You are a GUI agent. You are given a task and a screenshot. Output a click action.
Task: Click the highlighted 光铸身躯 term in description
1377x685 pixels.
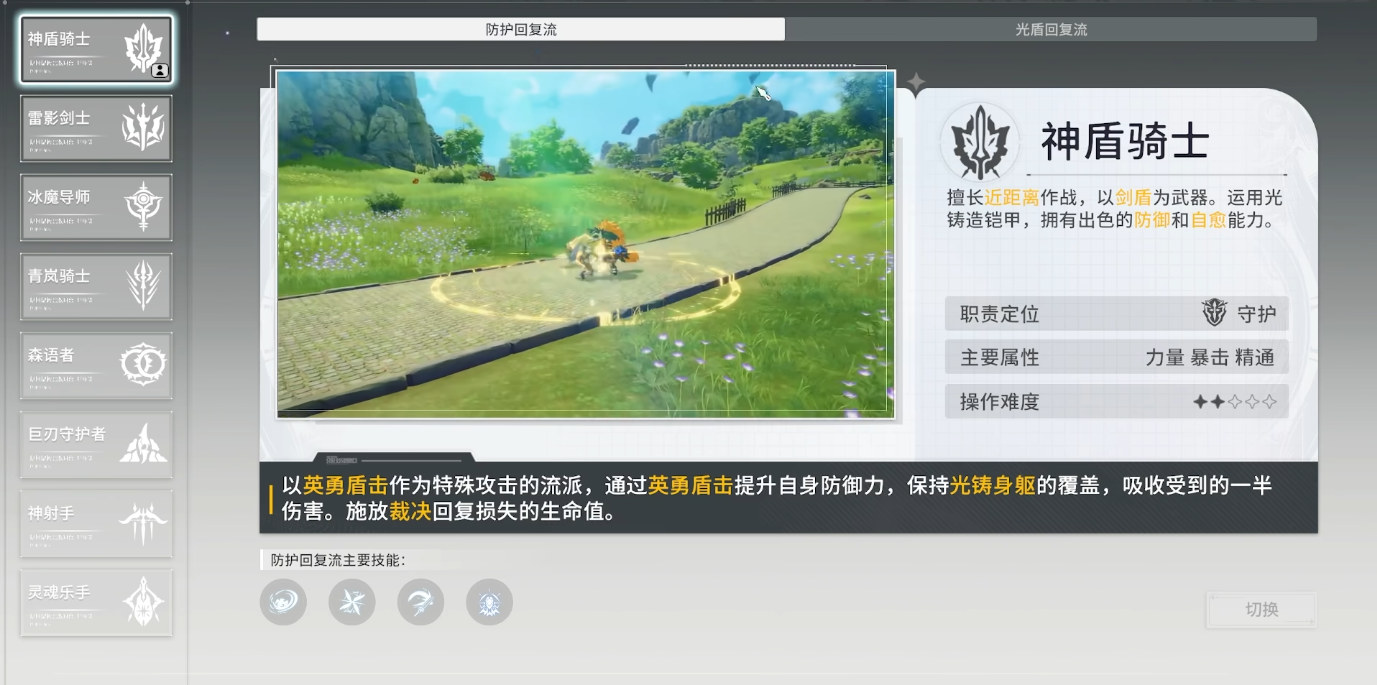click(x=993, y=486)
